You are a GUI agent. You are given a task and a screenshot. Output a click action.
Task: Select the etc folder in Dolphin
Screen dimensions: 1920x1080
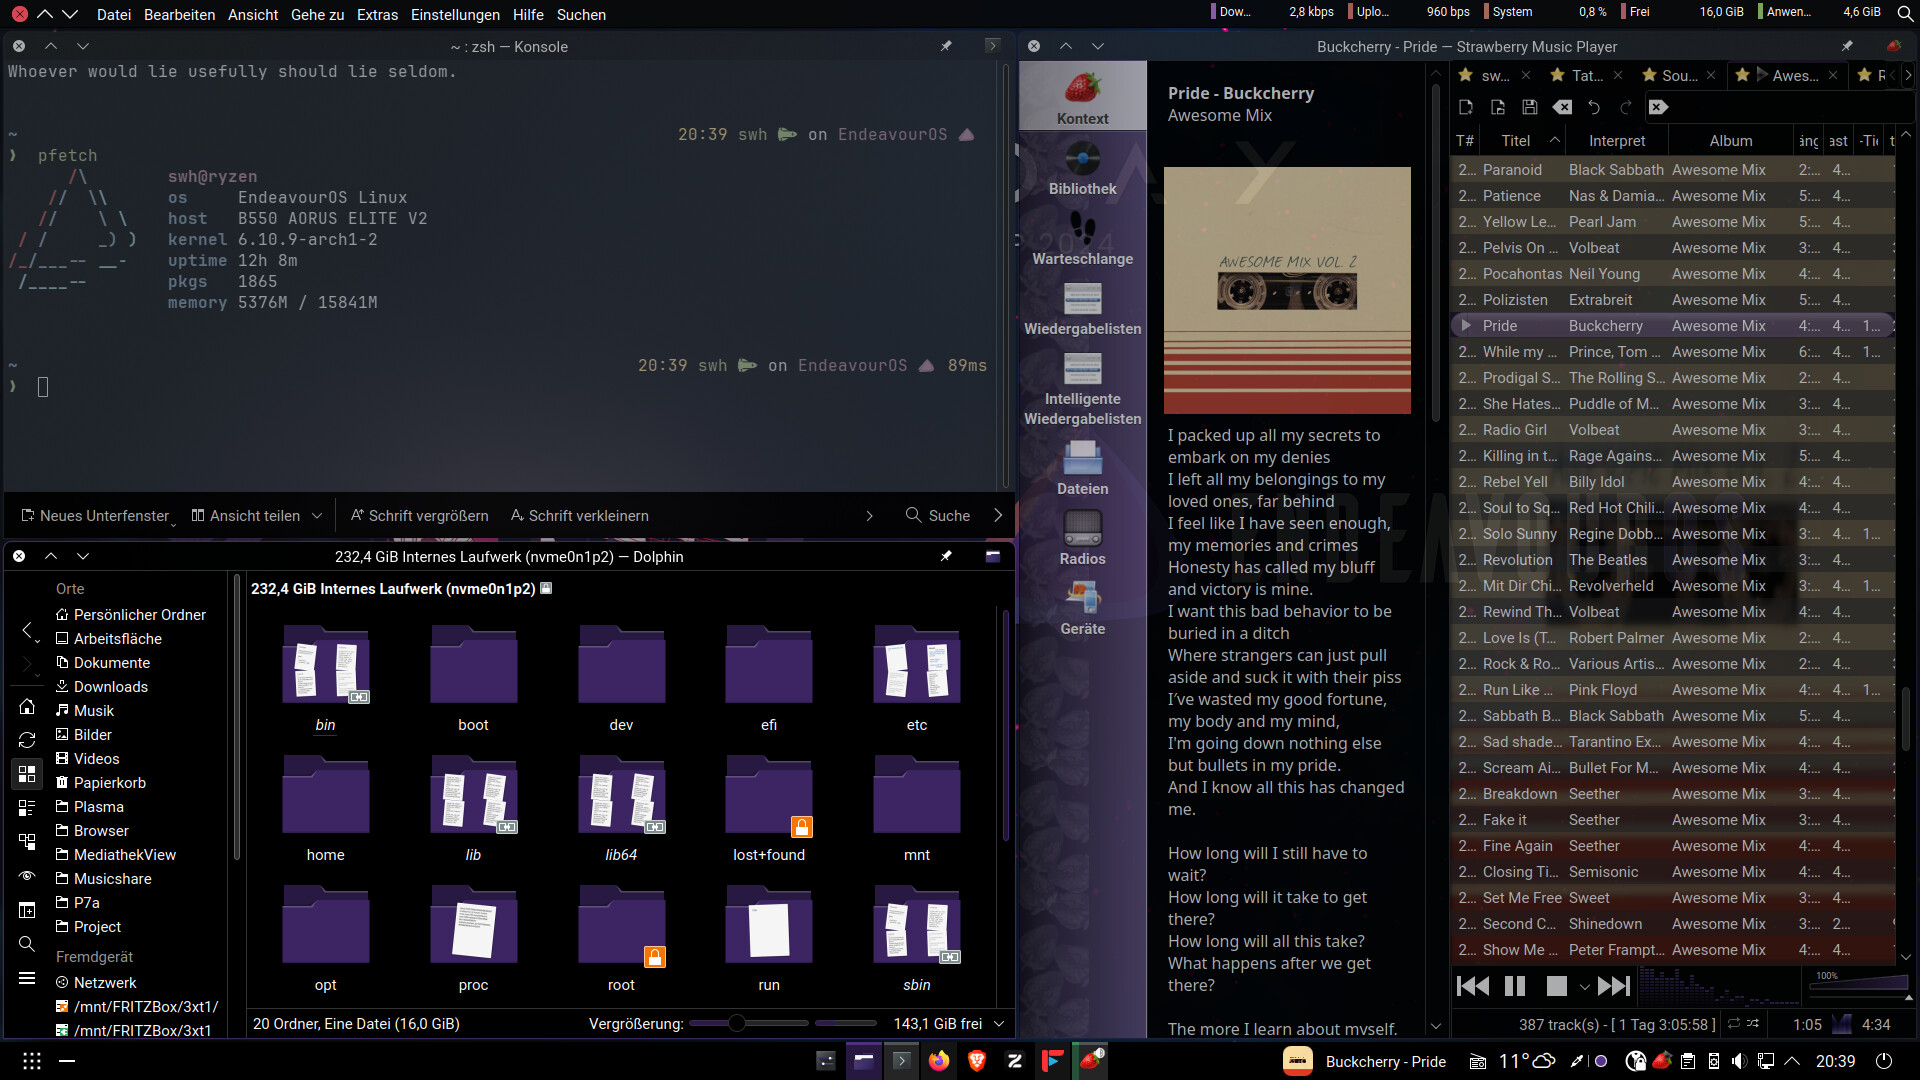[917, 679]
